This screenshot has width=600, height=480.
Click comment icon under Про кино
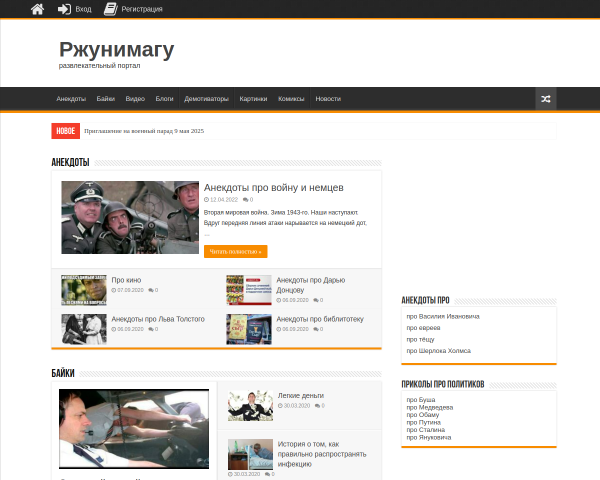(x=151, y=290)
